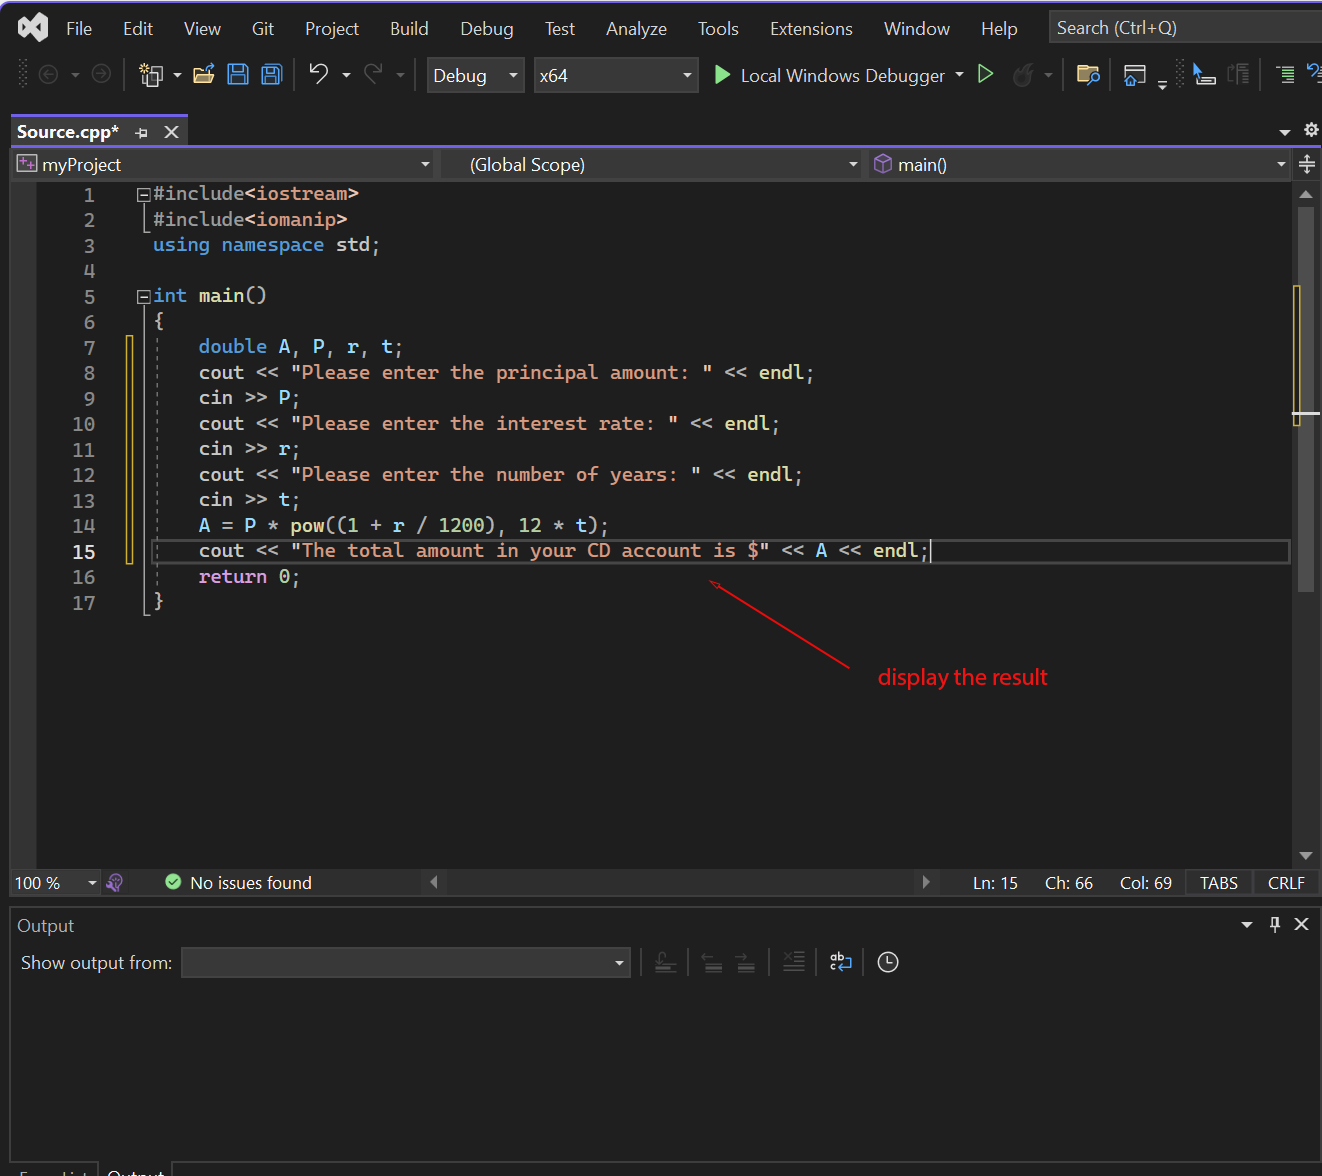The width and height of the screenshot is (1322, 1176).
Task: Navigate backward with the back arrow icon
Action: pos(48,74)
